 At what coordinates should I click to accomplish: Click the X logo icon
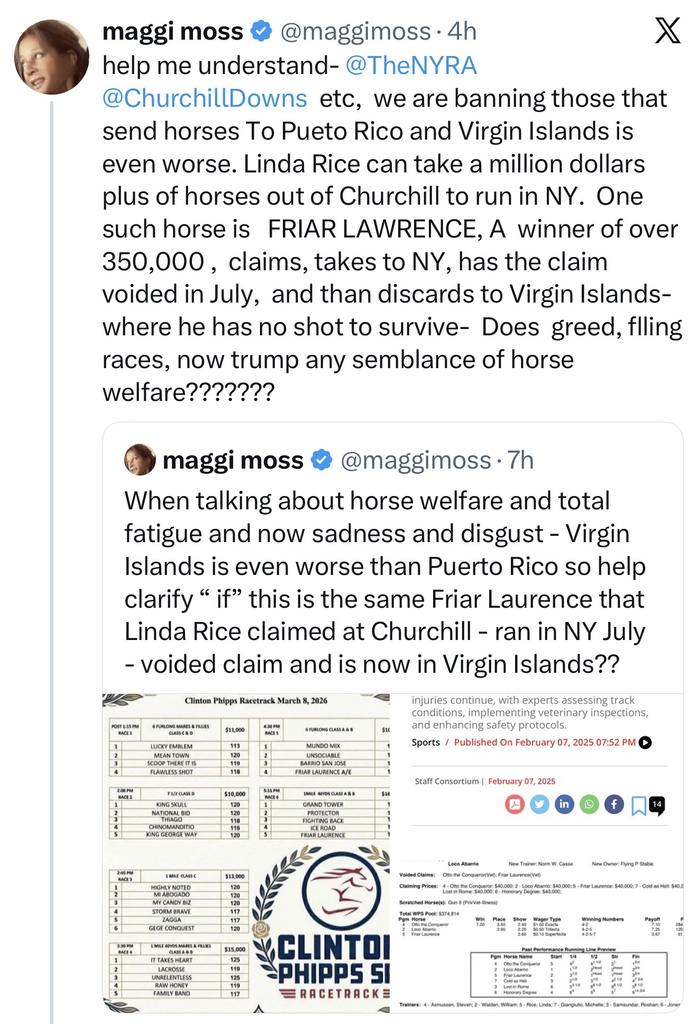[x=667, y=32]
